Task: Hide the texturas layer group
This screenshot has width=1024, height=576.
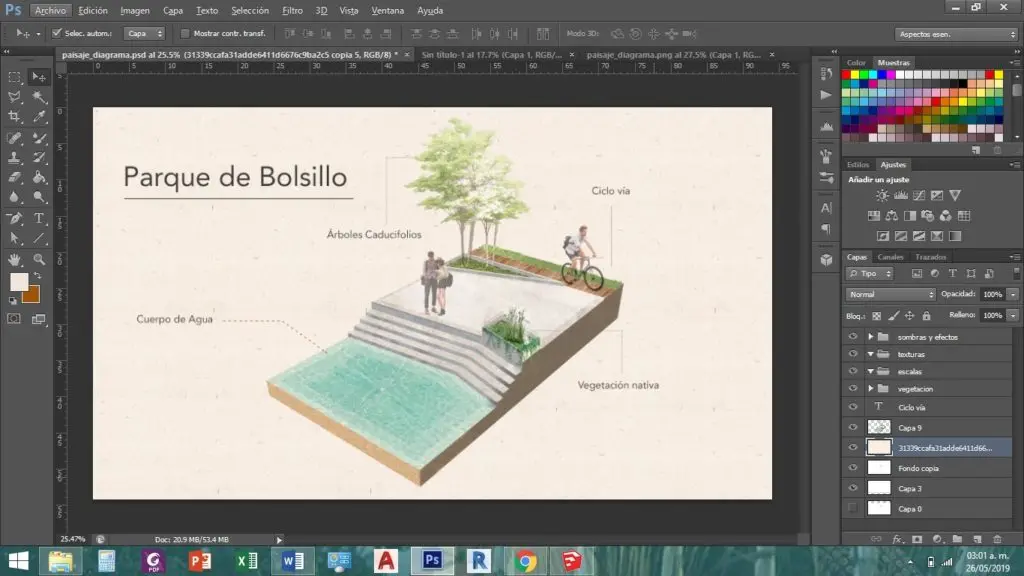Action: [x=853, y=354]
